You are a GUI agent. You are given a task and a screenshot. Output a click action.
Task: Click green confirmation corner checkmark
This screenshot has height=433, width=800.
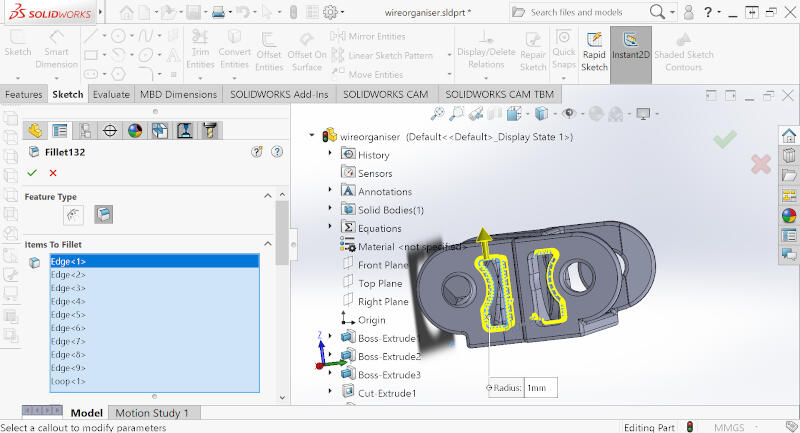click(725, 139)
